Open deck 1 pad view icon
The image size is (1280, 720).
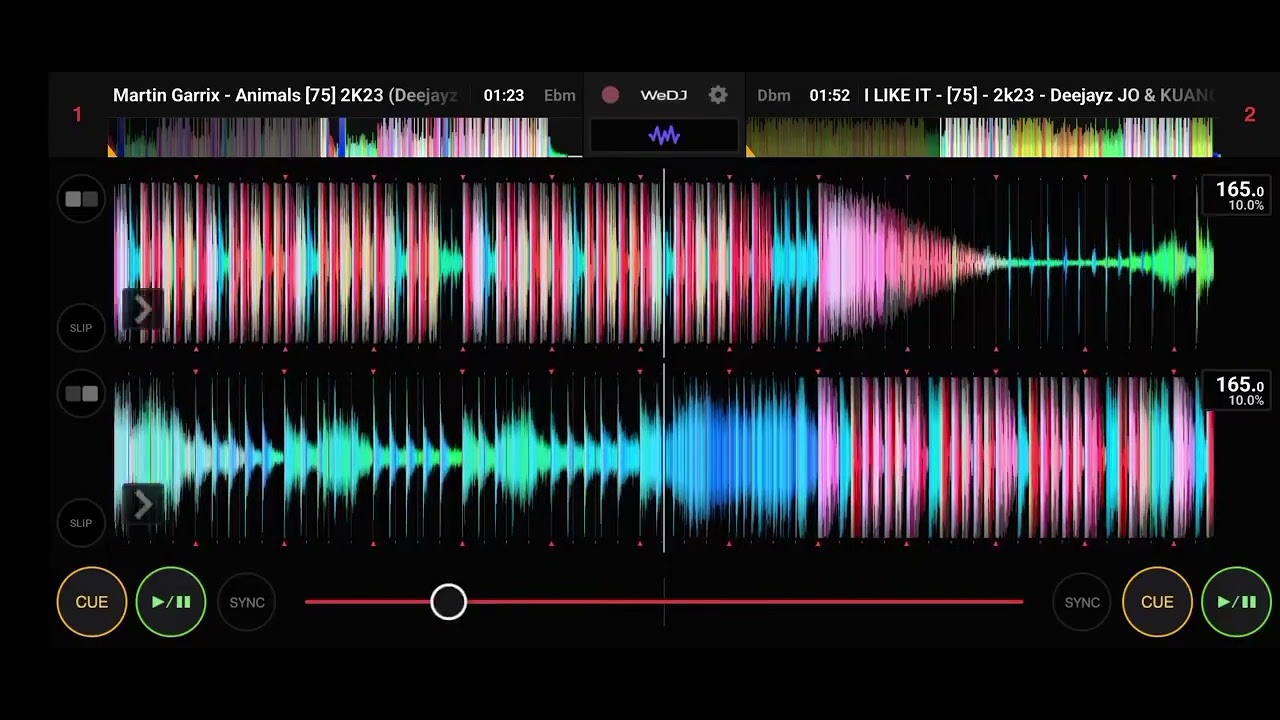click(x=81, y=199)
